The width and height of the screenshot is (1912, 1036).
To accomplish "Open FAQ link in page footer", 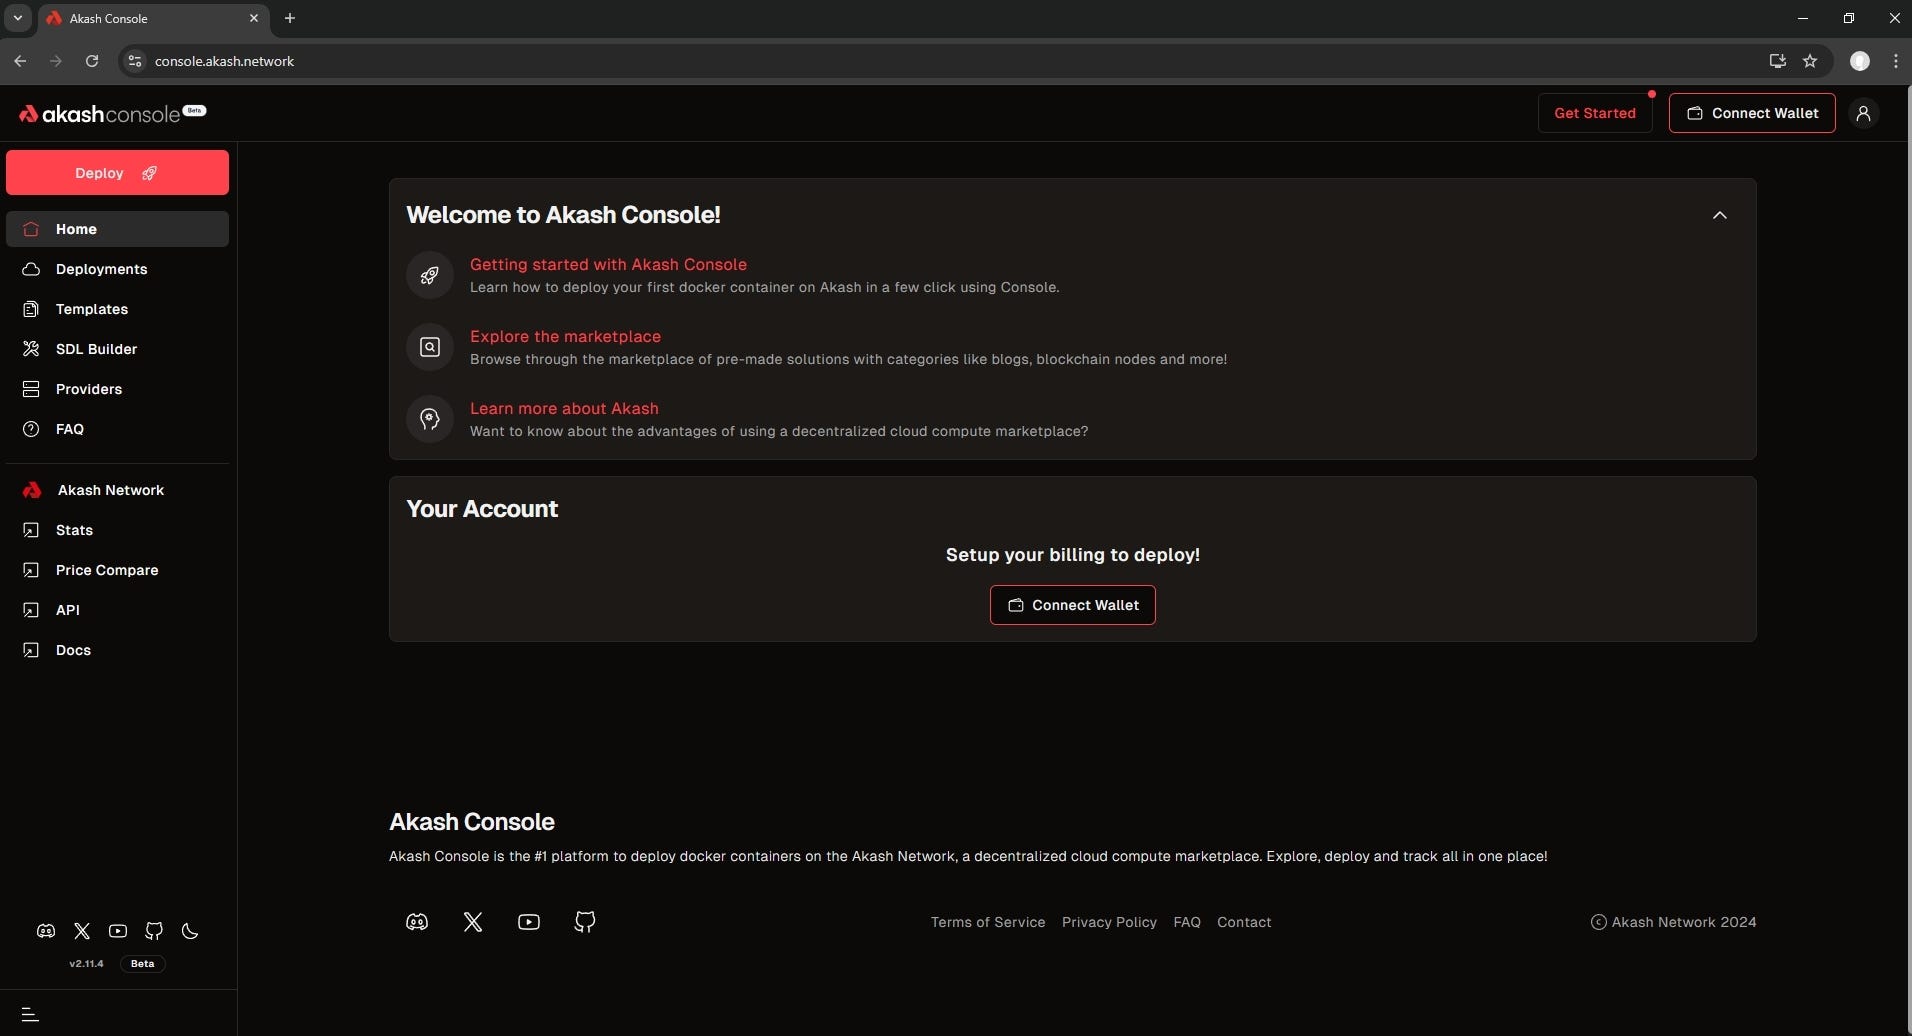I will tap(1187, 922).
